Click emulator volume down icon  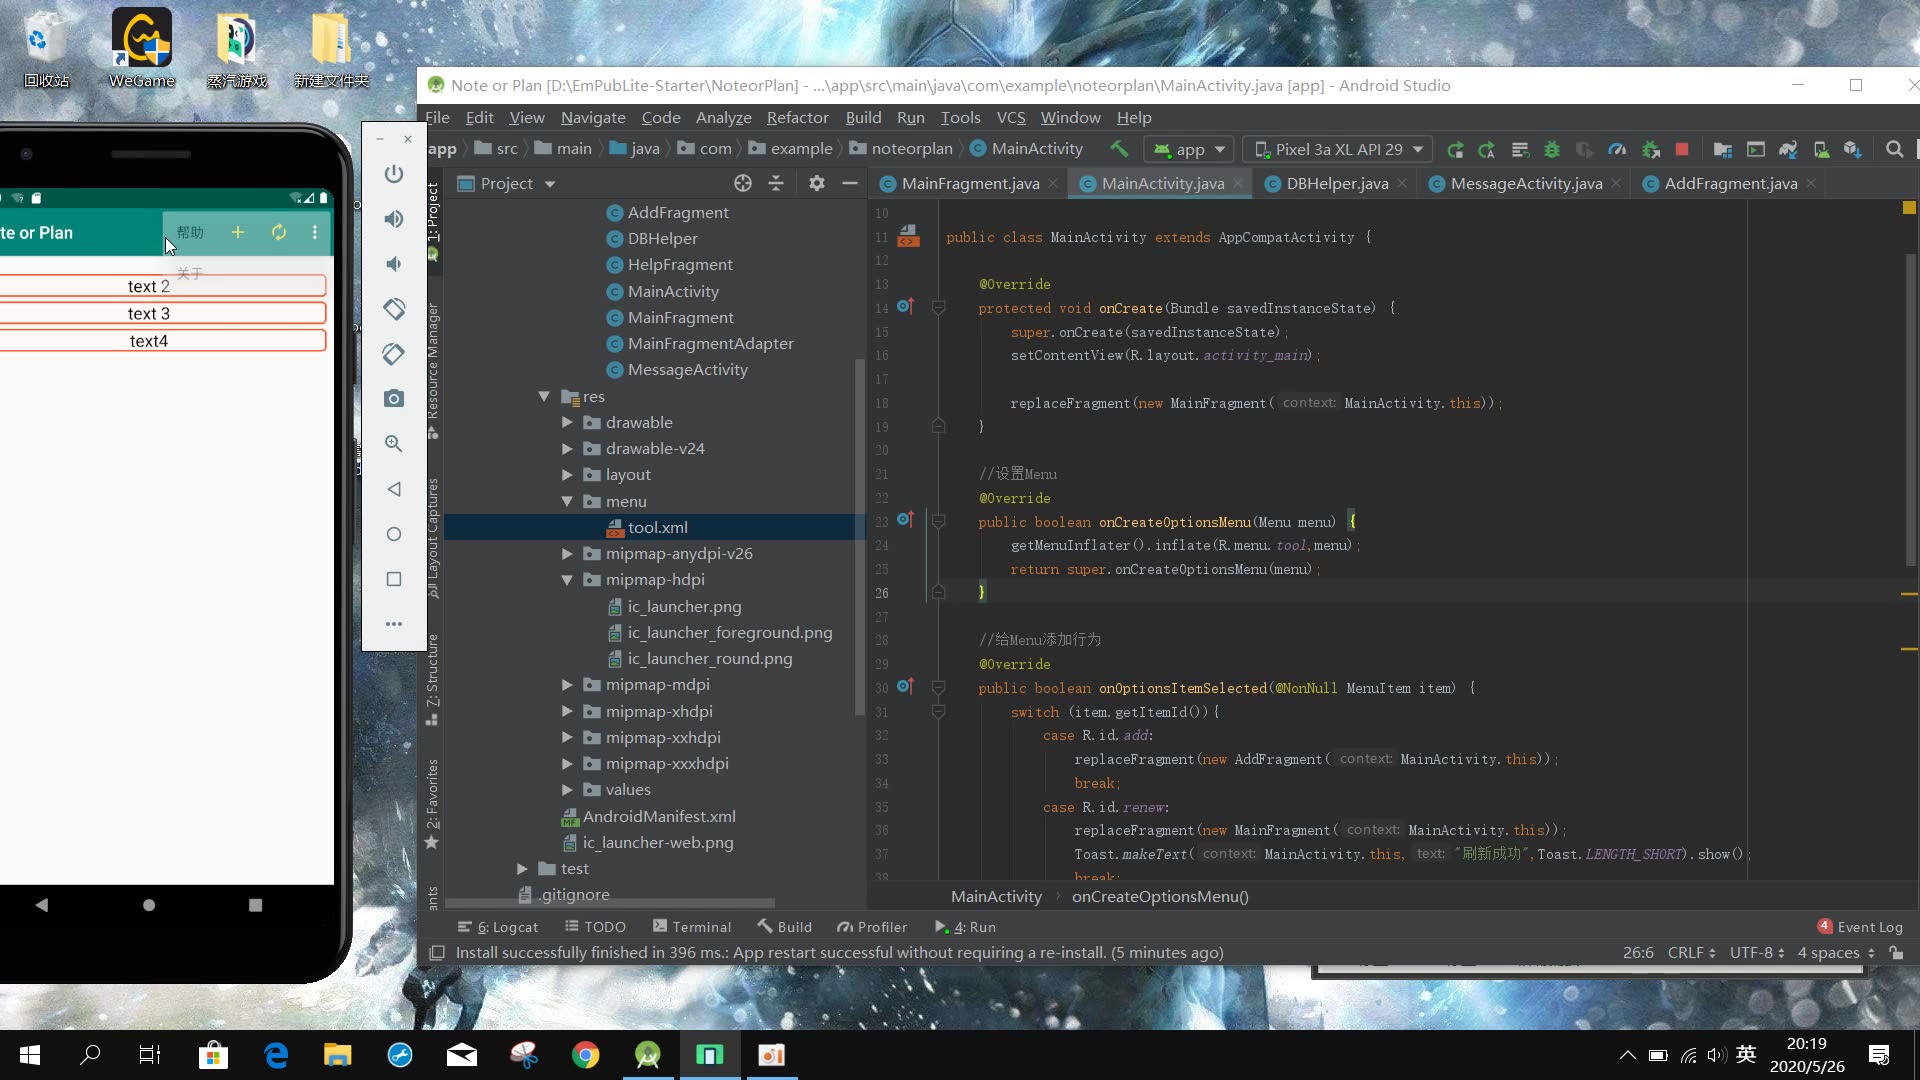(x=394, y=264)
